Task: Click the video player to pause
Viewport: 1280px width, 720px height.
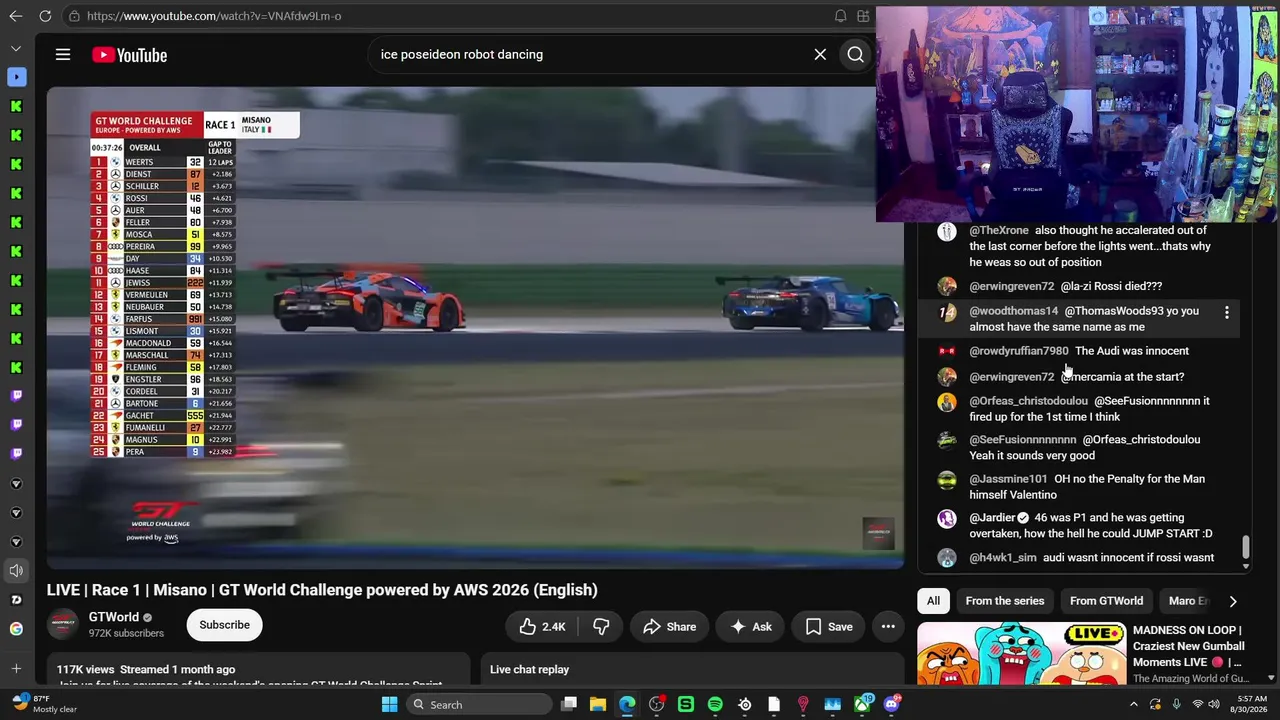Action: pos(475,328)
